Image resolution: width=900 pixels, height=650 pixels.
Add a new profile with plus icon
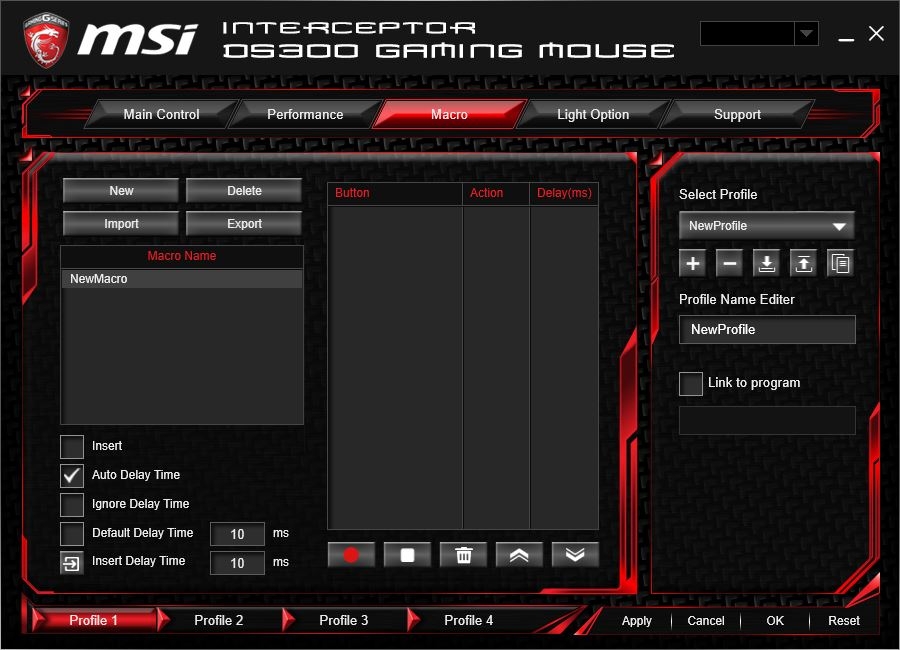point(693,263)
